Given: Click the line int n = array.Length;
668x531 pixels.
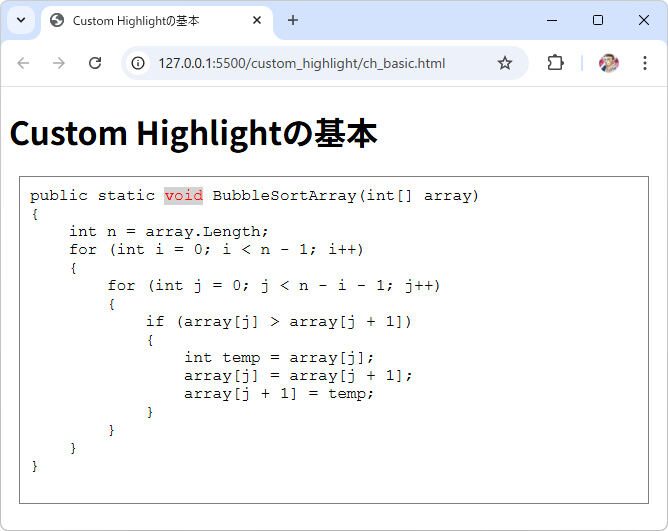Looking at the screenshot, I should click(x=169, y=231).
